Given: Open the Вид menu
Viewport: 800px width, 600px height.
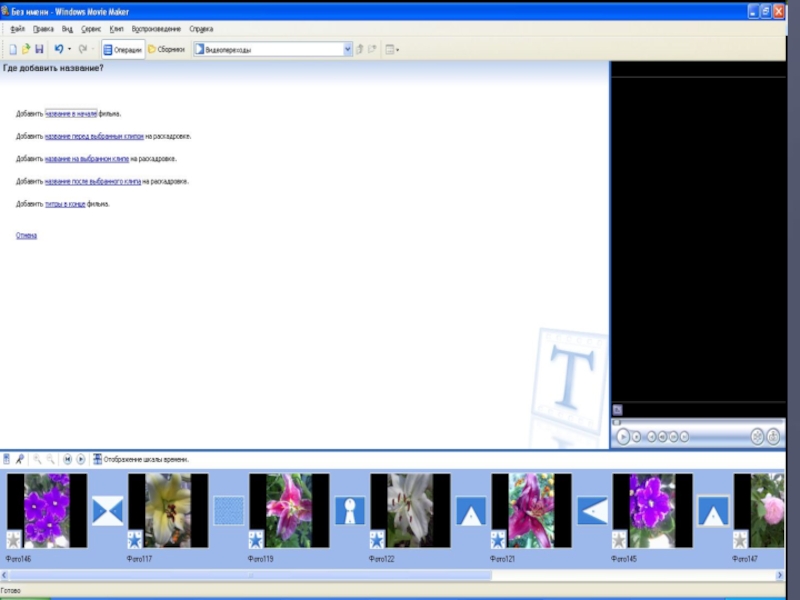Looking at the screenshot, I should click(x=67, y=29).
